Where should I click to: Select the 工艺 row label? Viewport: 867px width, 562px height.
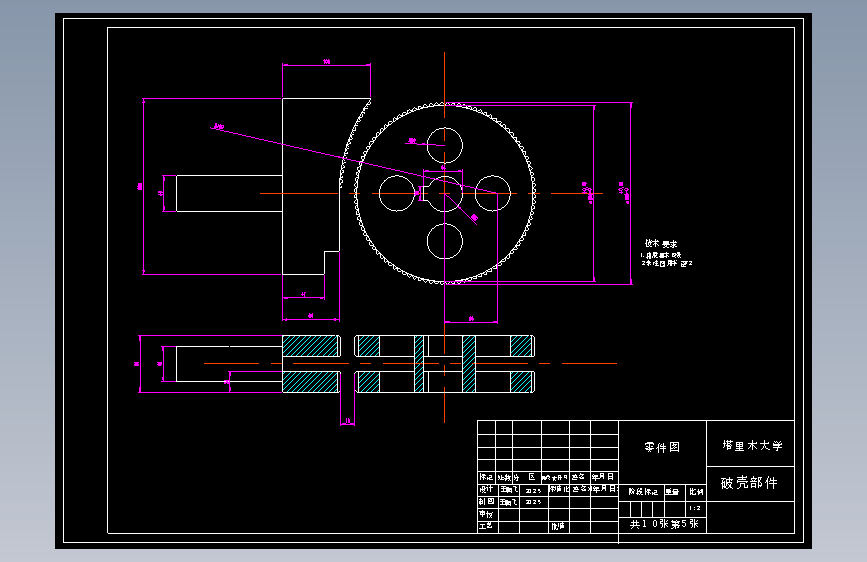485,525
